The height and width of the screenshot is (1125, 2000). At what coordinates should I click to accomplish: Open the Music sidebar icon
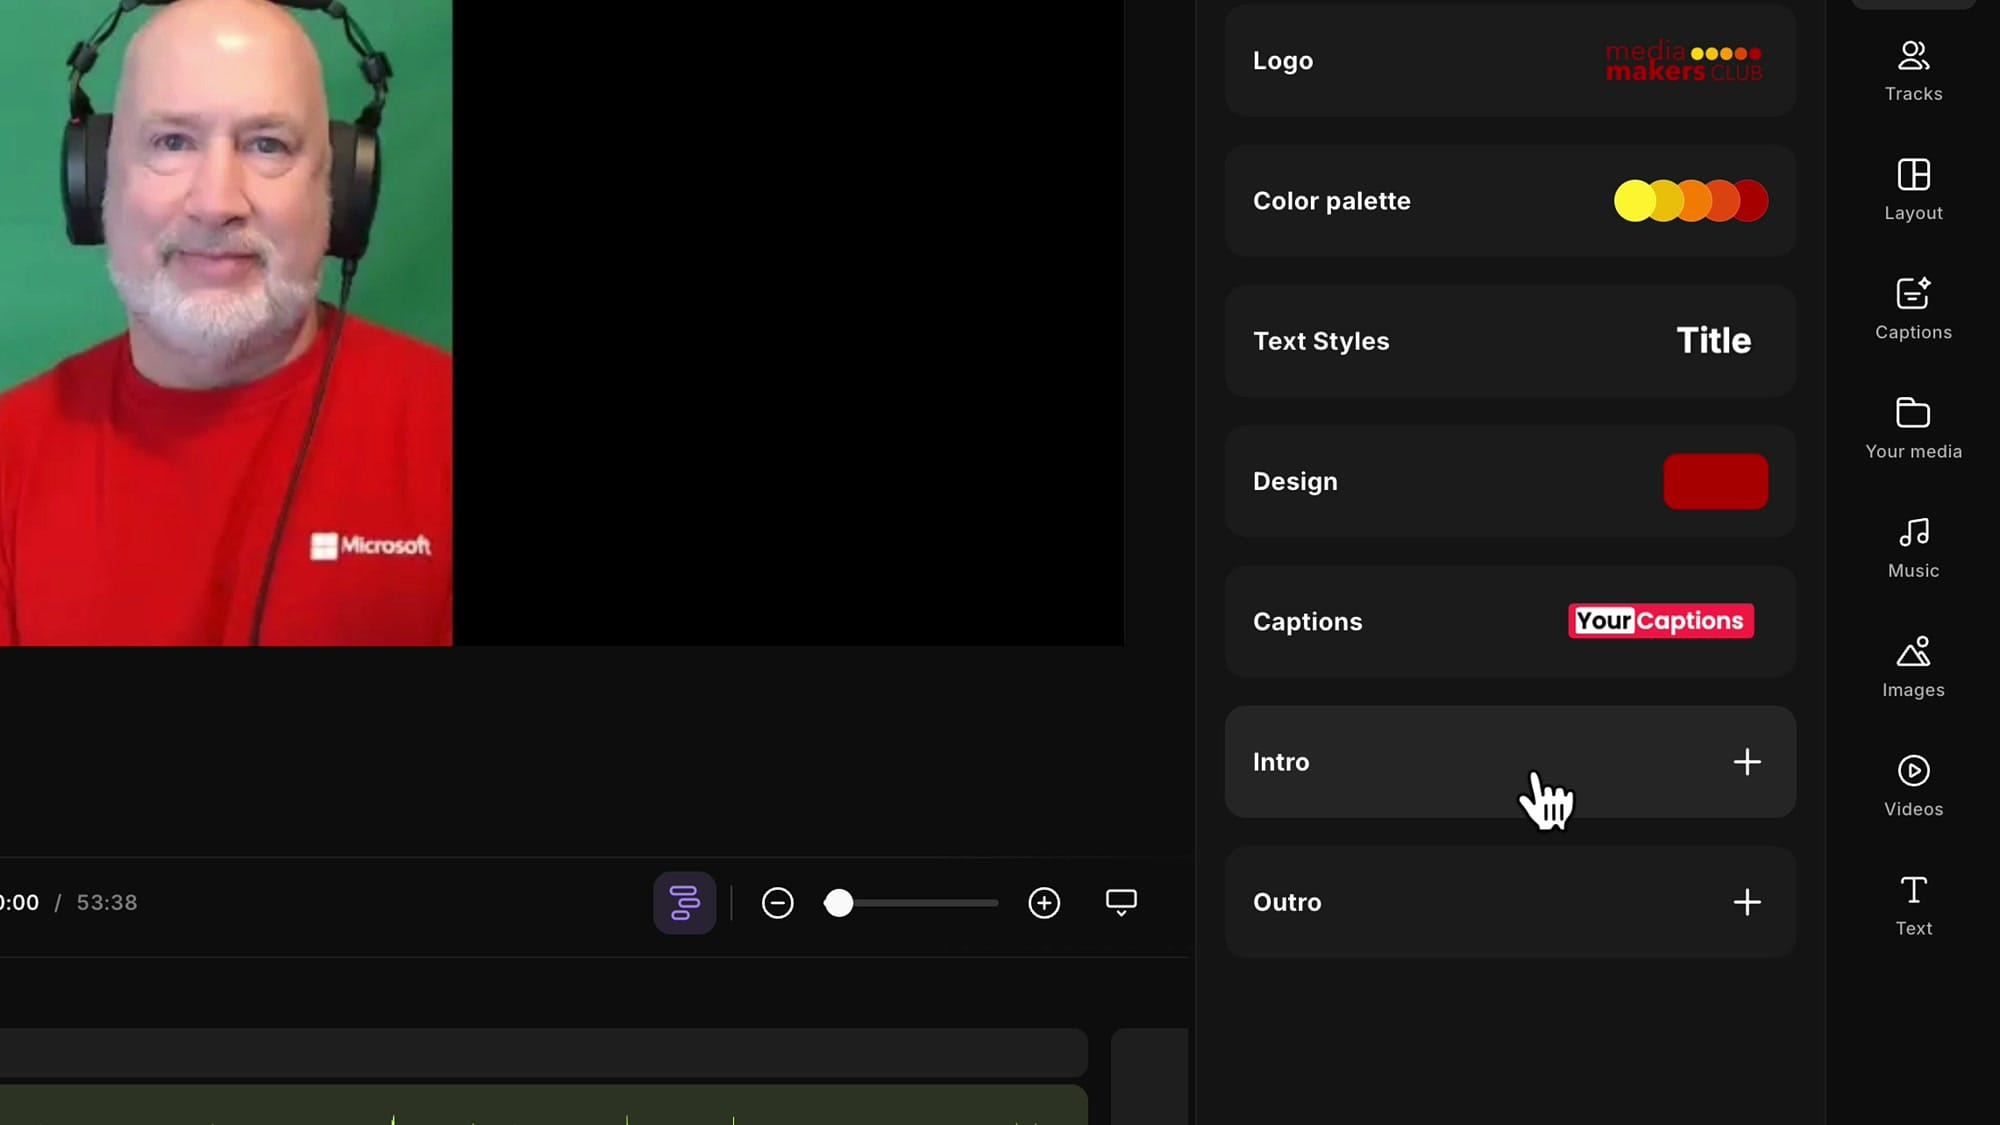[x=1913, y=532]
